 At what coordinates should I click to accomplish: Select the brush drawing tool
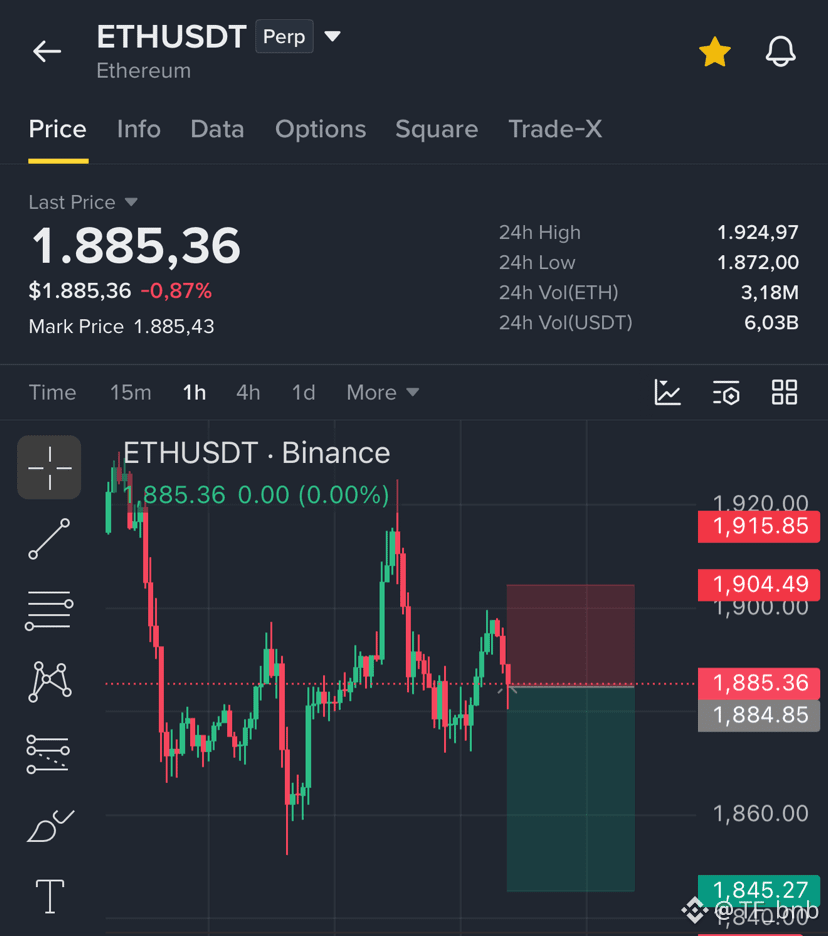point(51,826)
